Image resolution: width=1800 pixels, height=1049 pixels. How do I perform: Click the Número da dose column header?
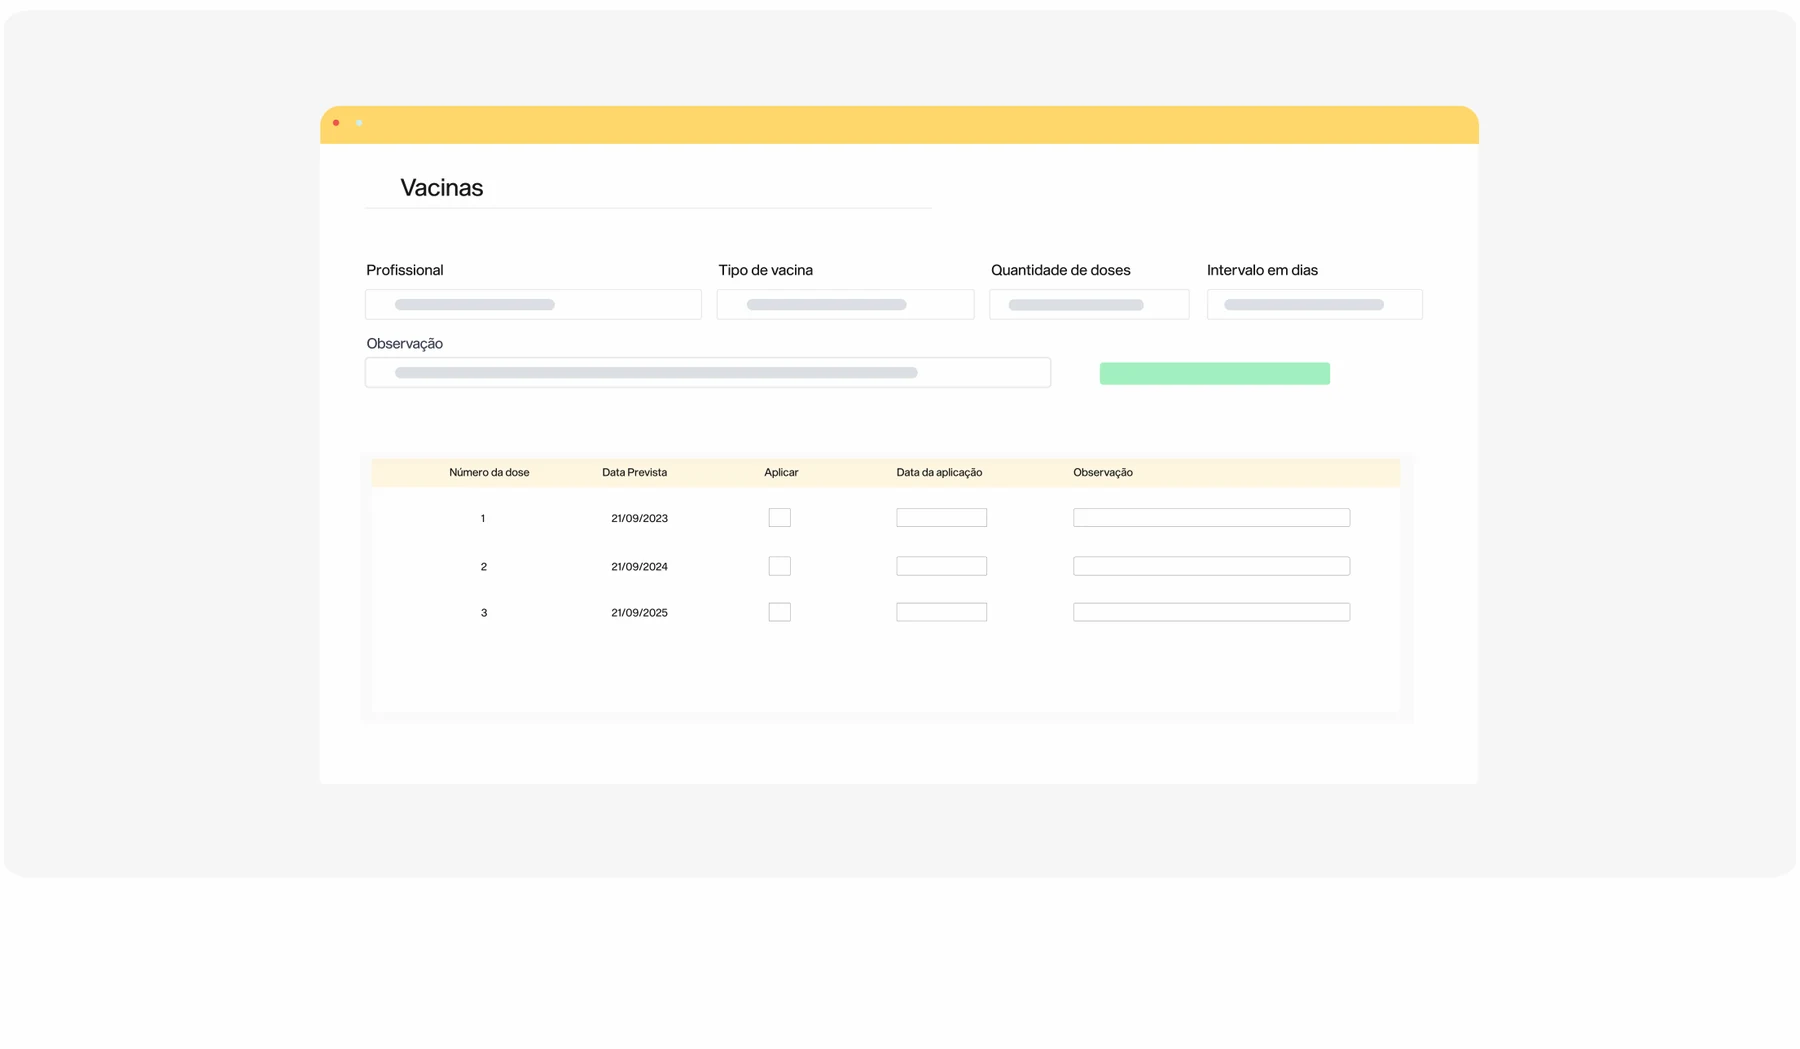[489, 472]
